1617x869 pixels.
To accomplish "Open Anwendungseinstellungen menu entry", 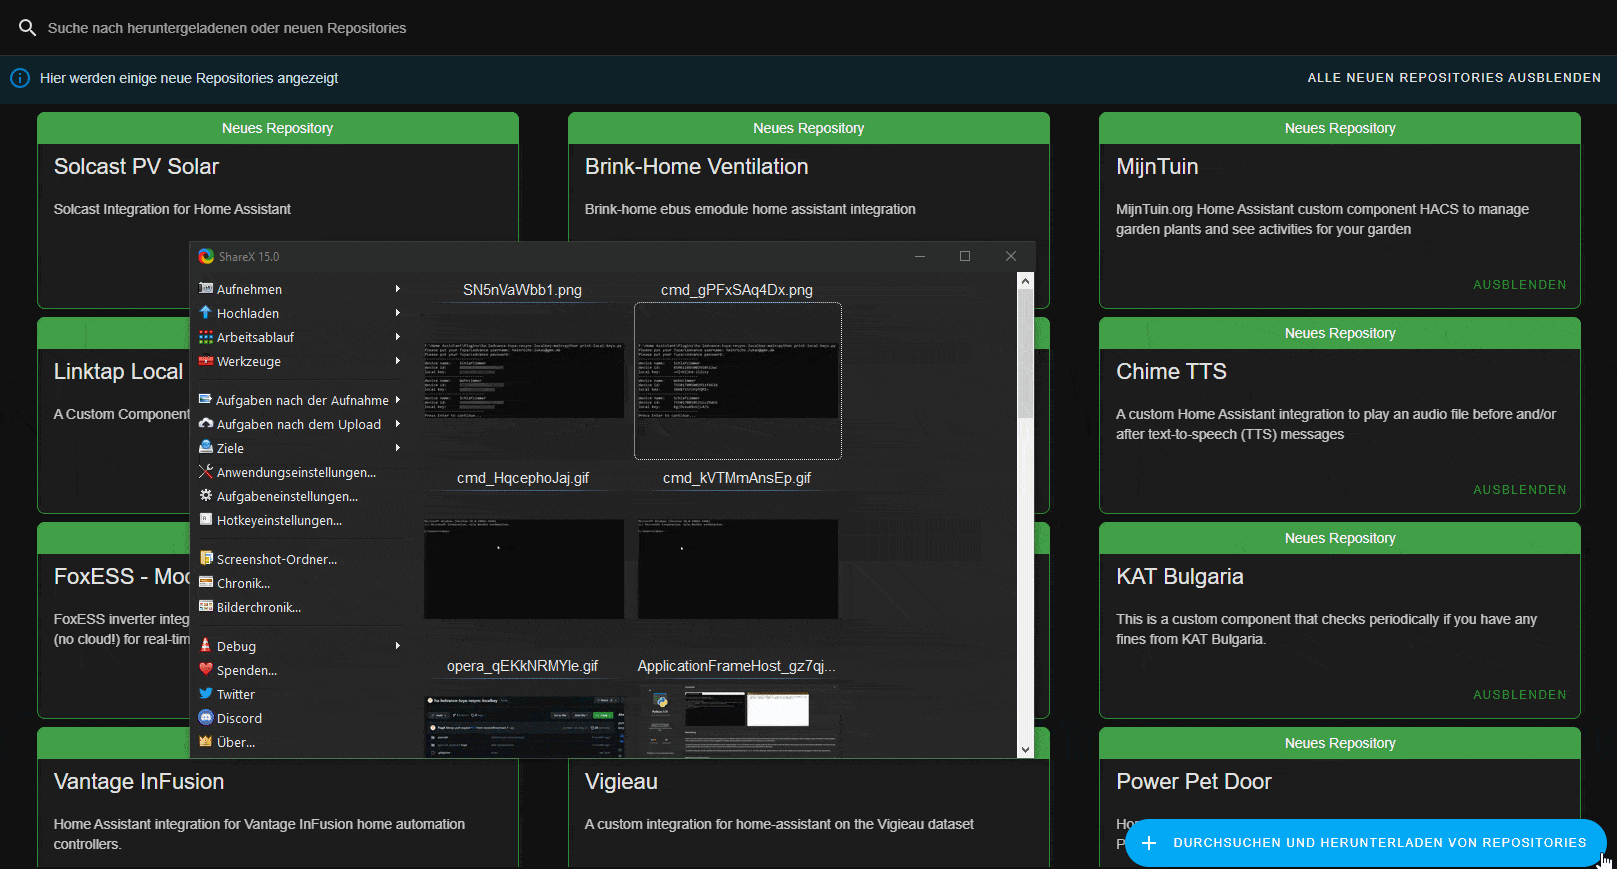I will [x=296, y=472].
